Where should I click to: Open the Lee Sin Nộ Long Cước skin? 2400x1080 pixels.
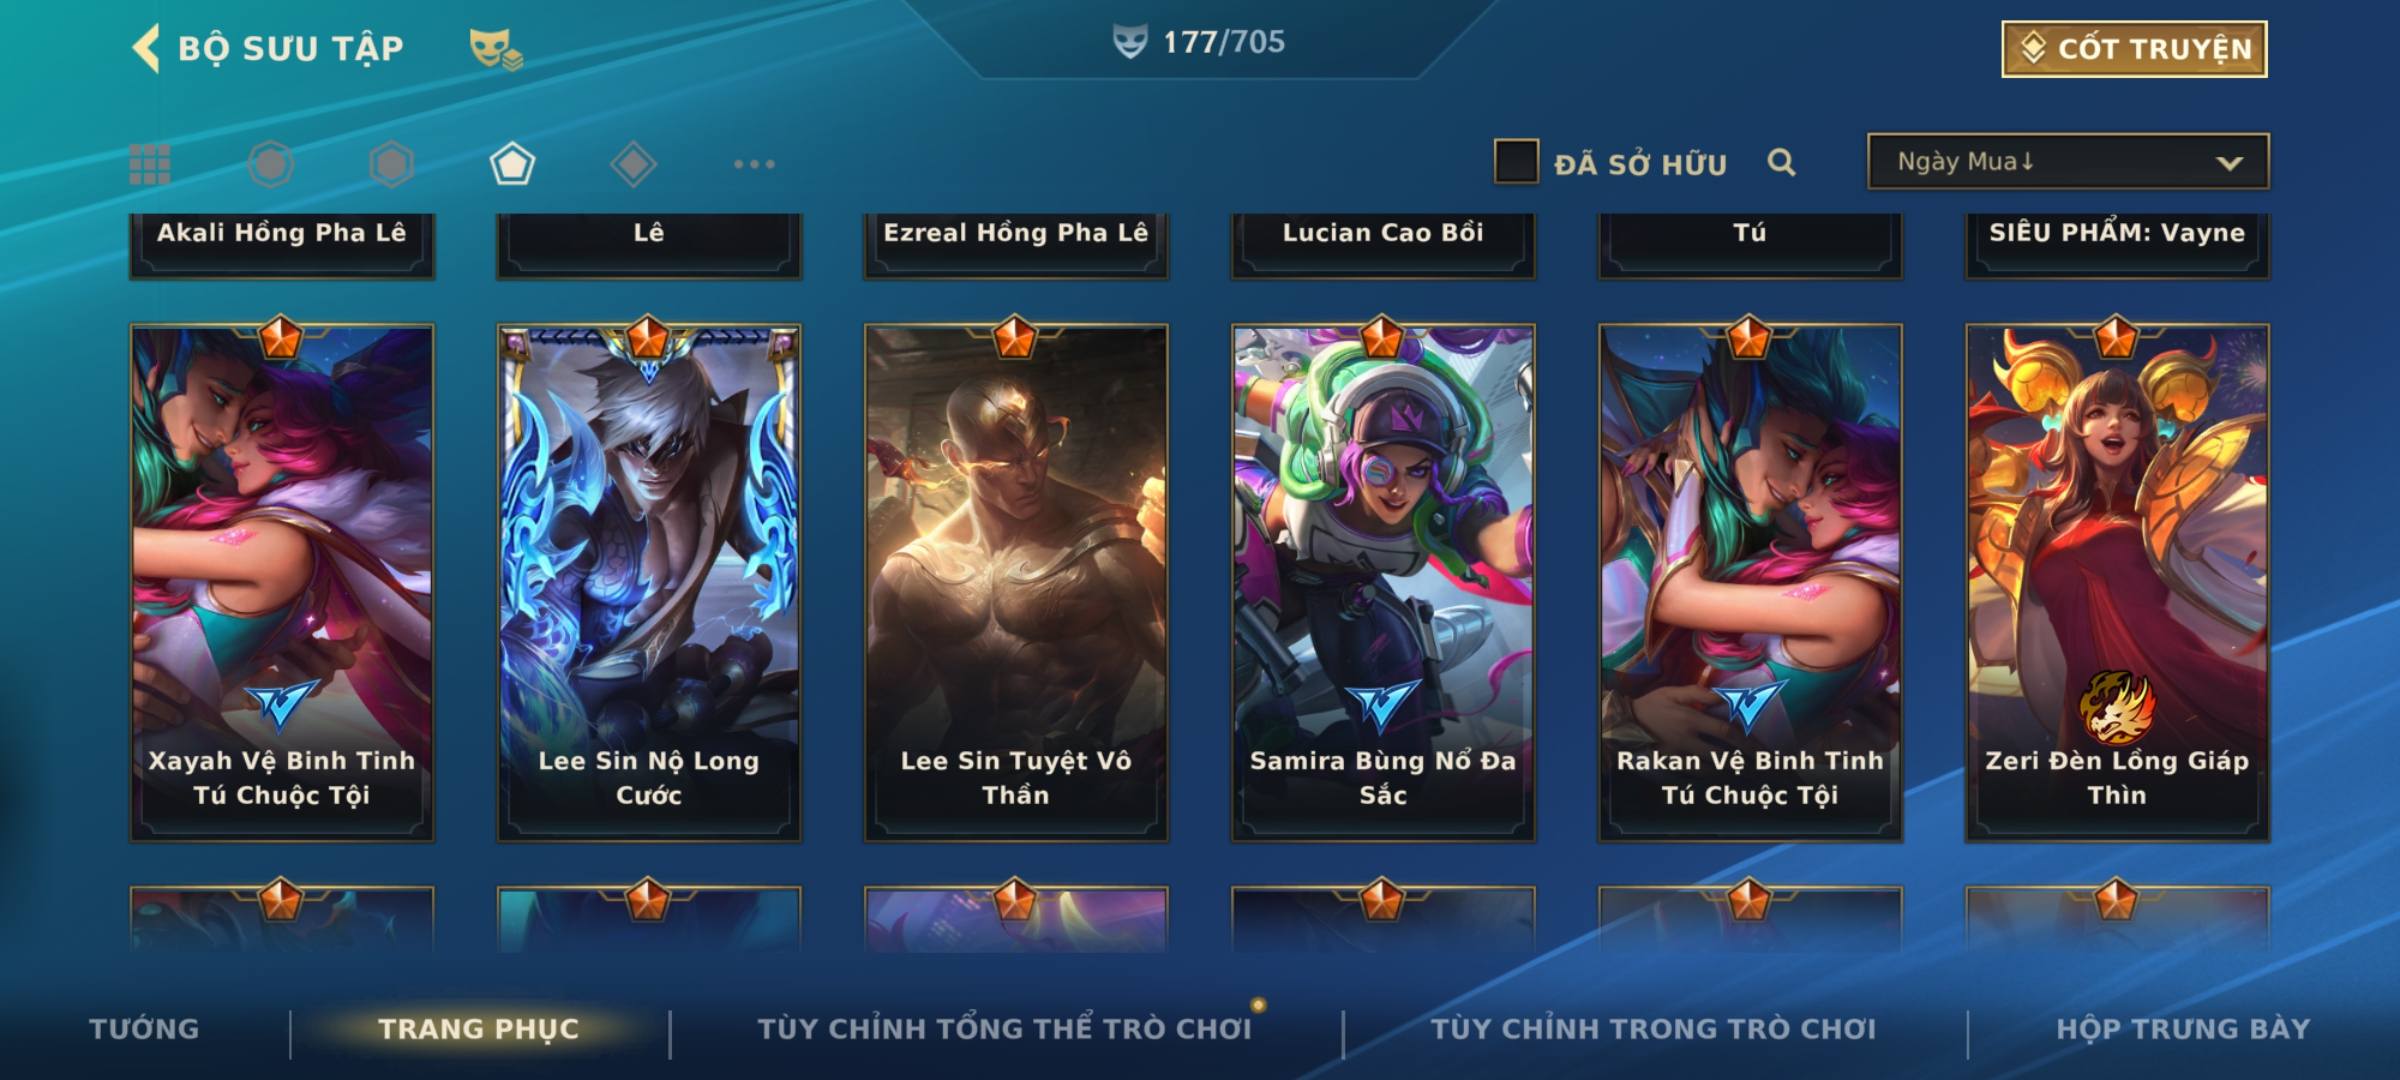point(649,582)
